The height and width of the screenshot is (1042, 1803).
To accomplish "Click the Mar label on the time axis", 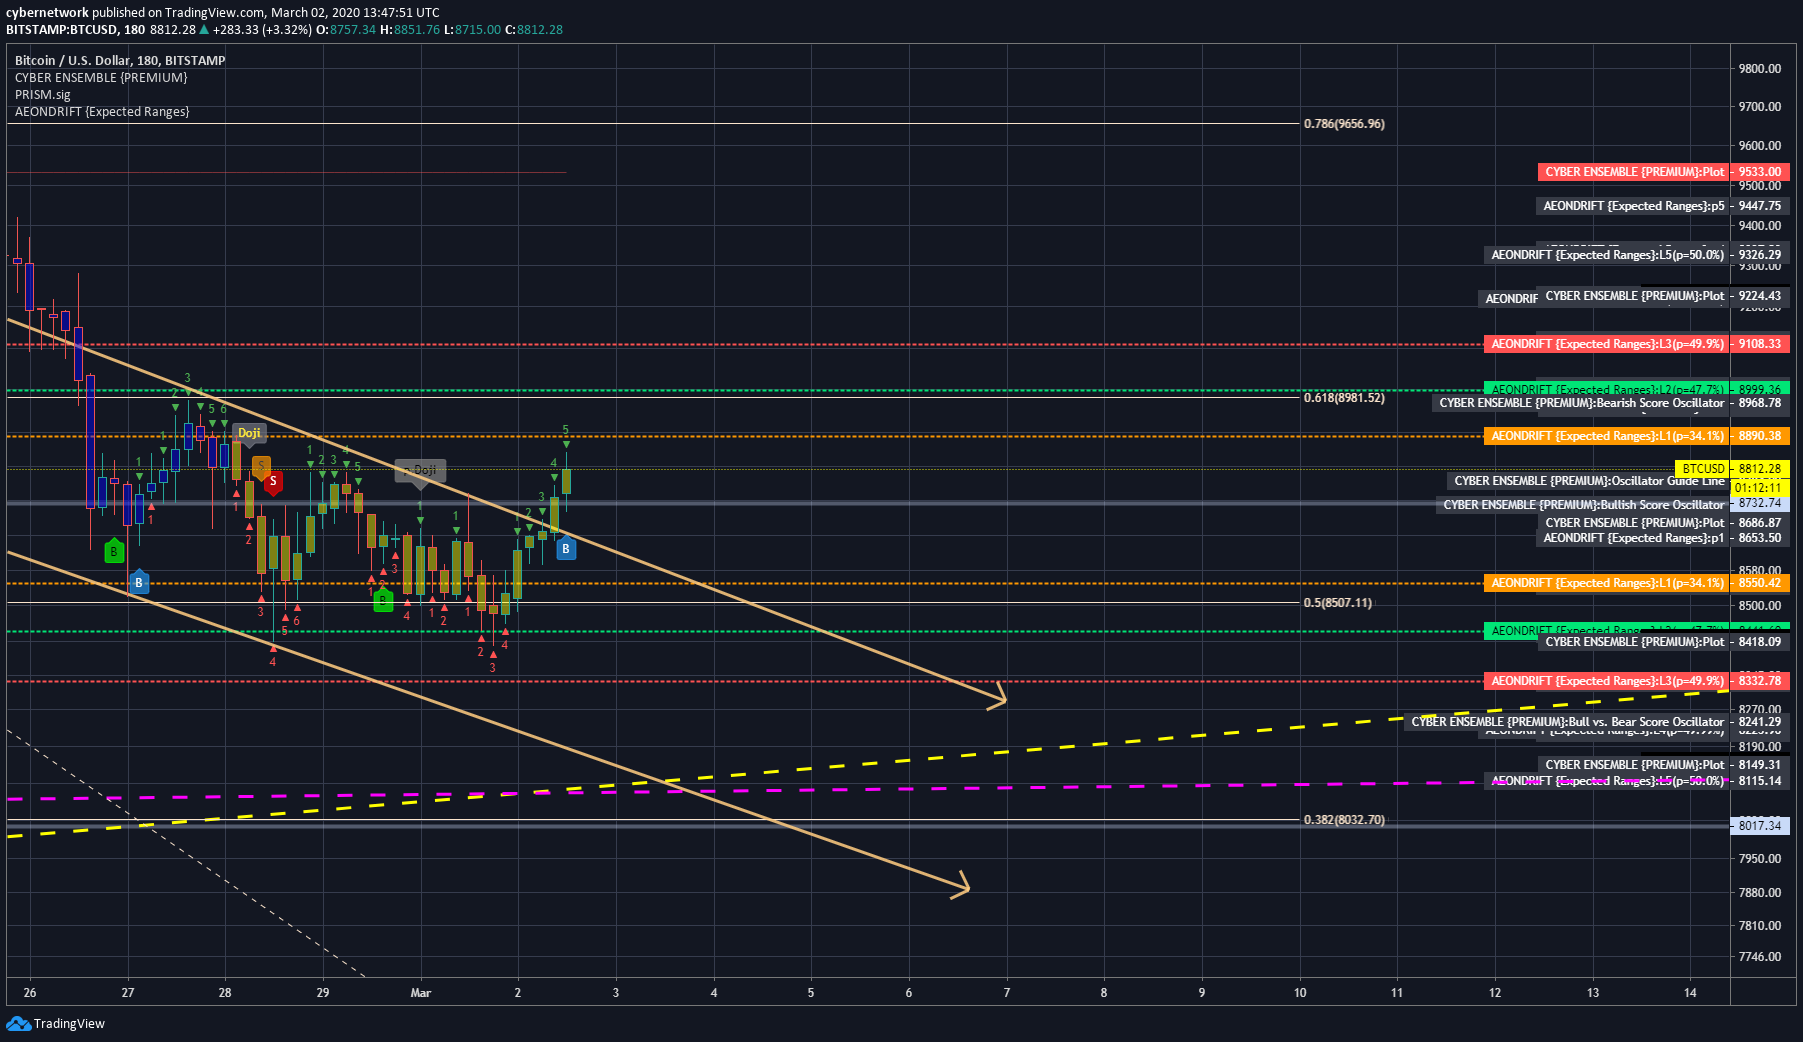I will [421, 993].
